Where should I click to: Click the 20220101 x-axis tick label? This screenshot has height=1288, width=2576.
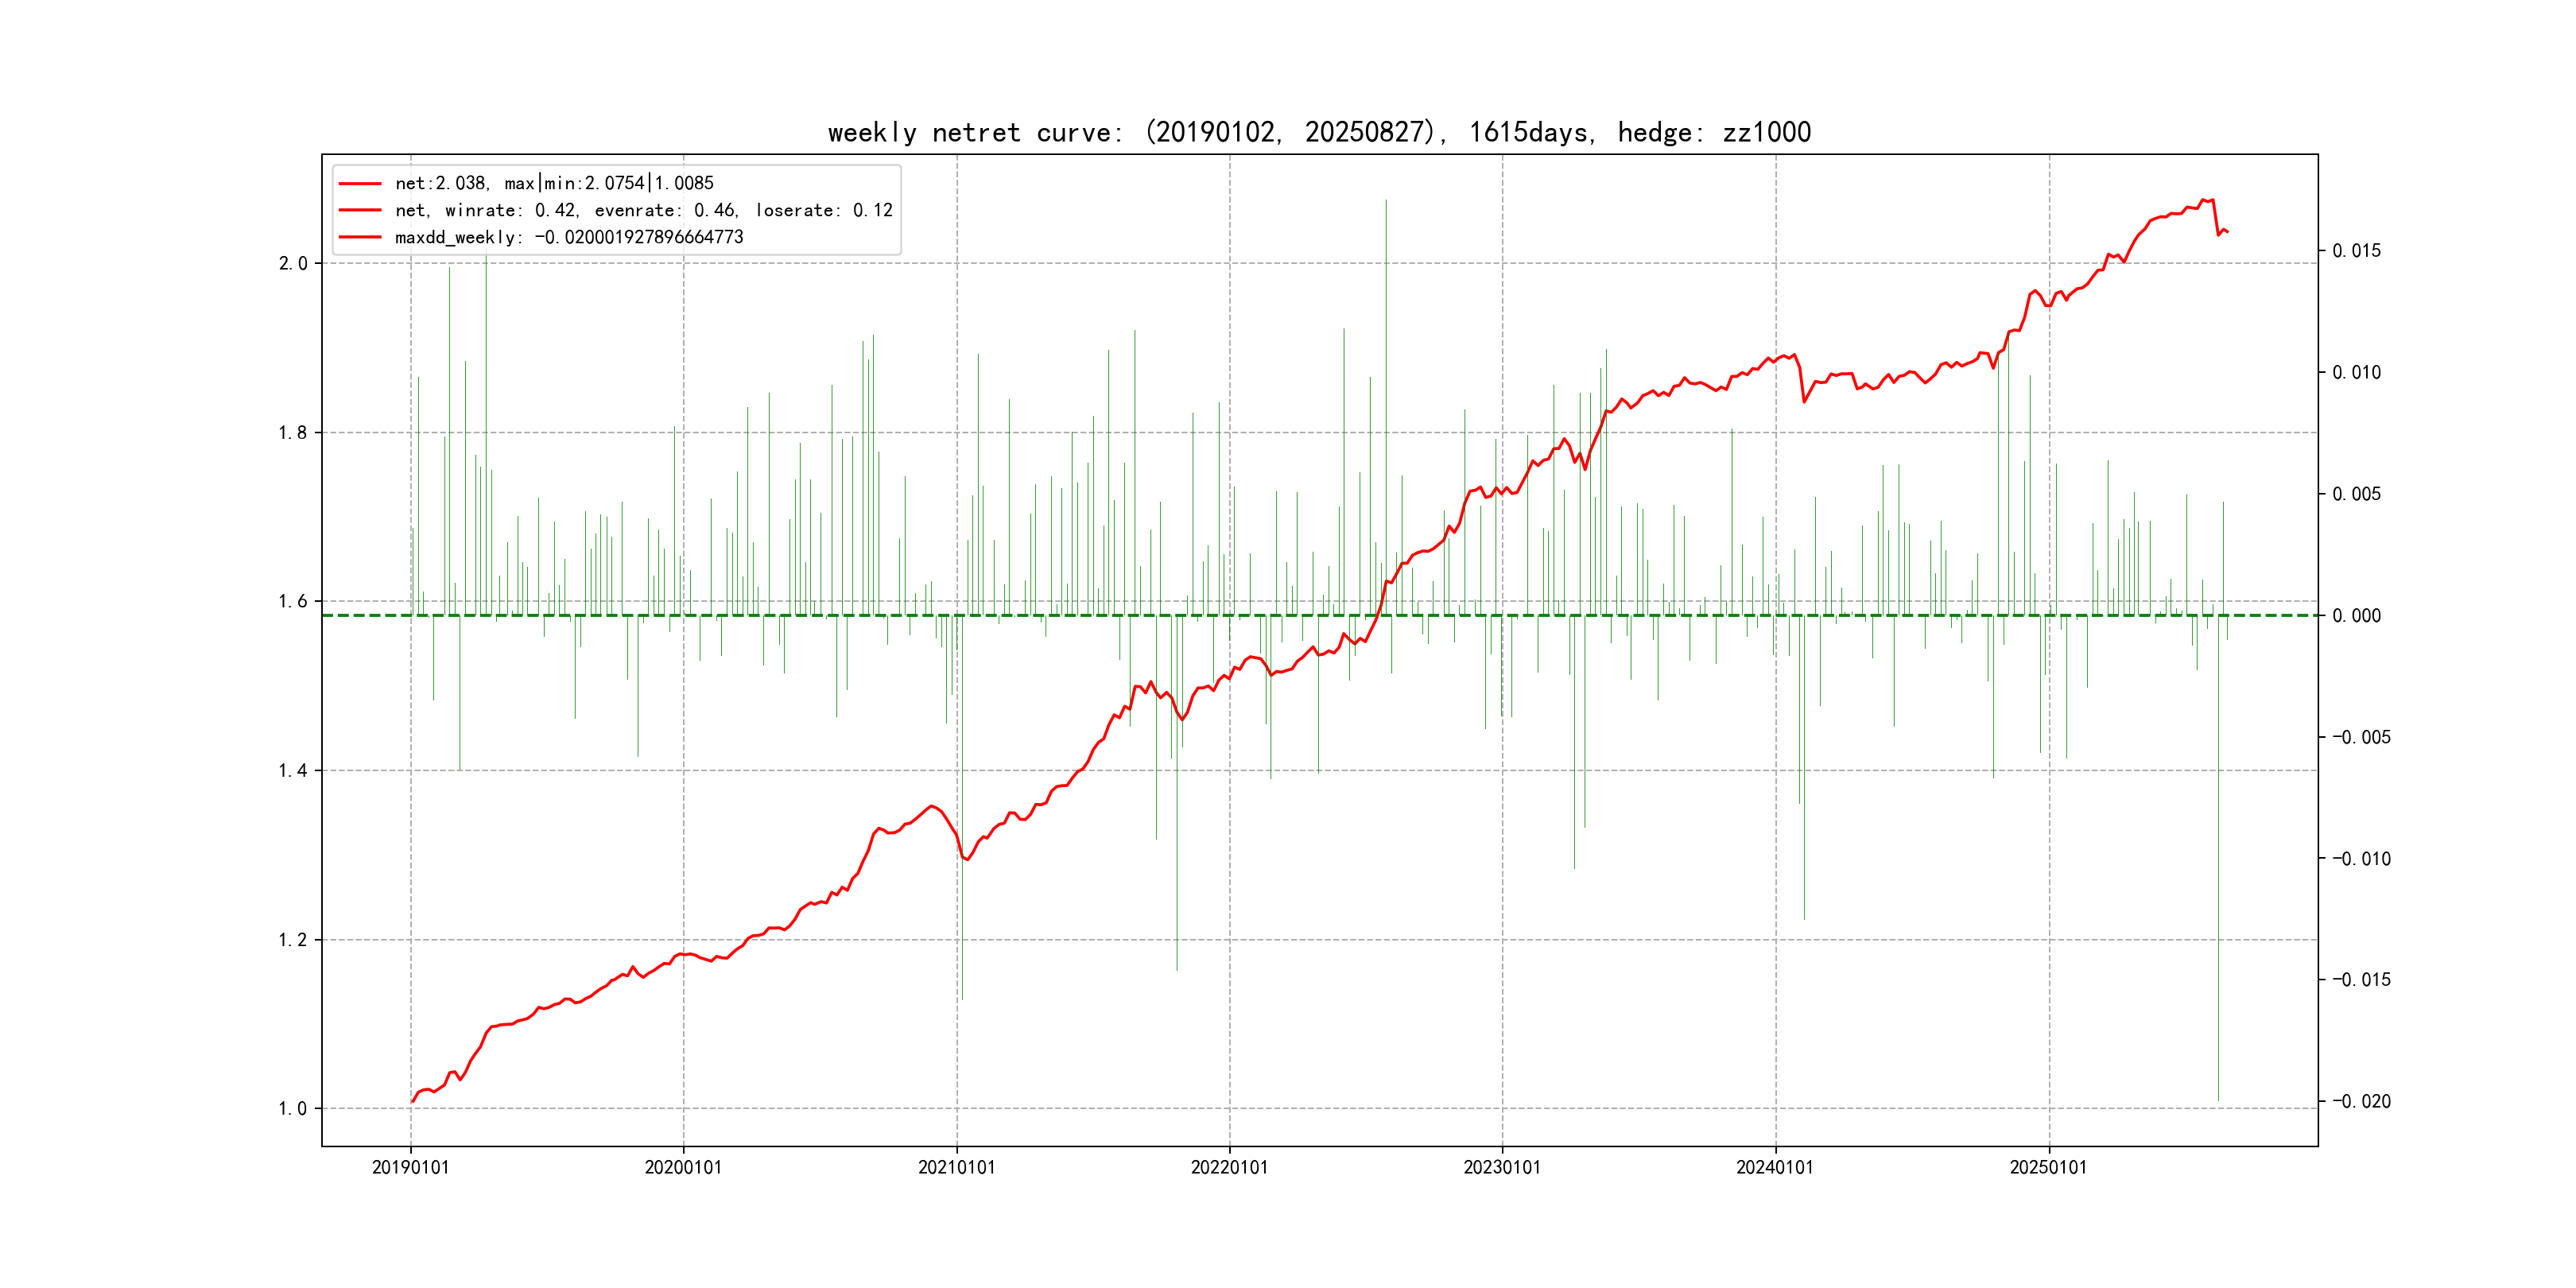(1229, 1167)
